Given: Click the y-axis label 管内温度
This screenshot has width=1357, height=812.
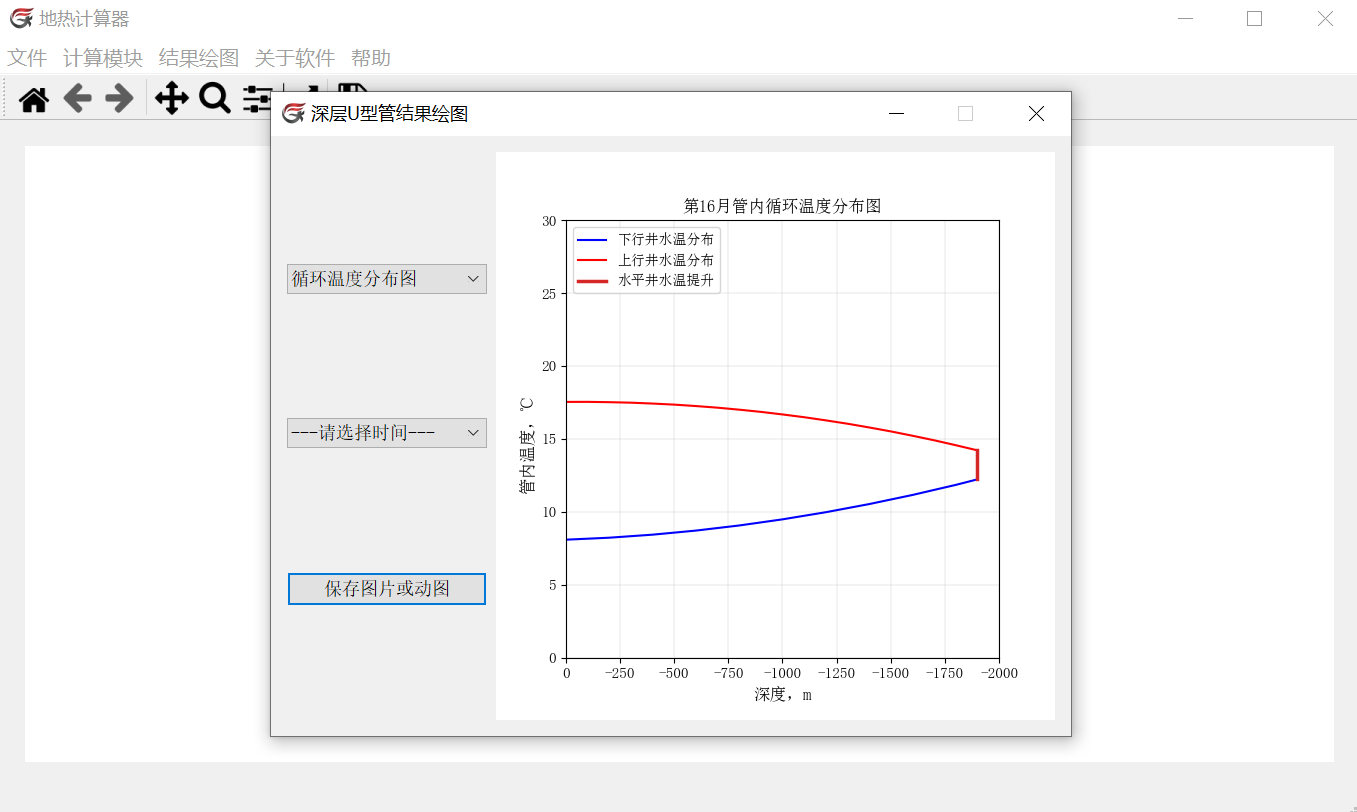Looking at the screenshot, I should click(x=526, y=445).
